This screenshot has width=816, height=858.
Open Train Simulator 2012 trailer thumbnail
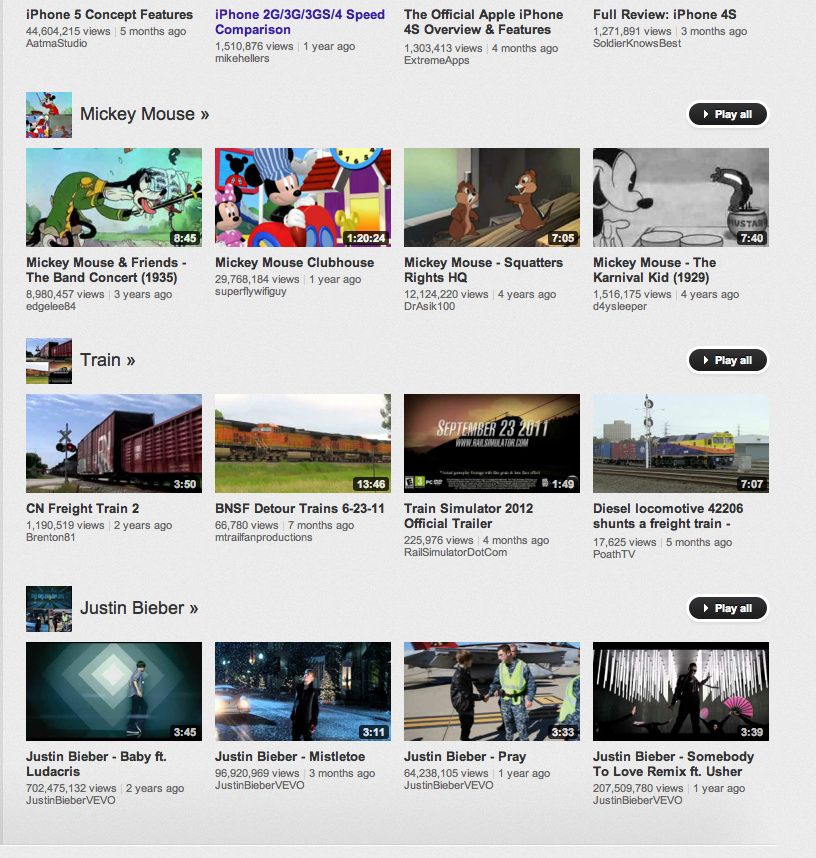pos(492,443)
